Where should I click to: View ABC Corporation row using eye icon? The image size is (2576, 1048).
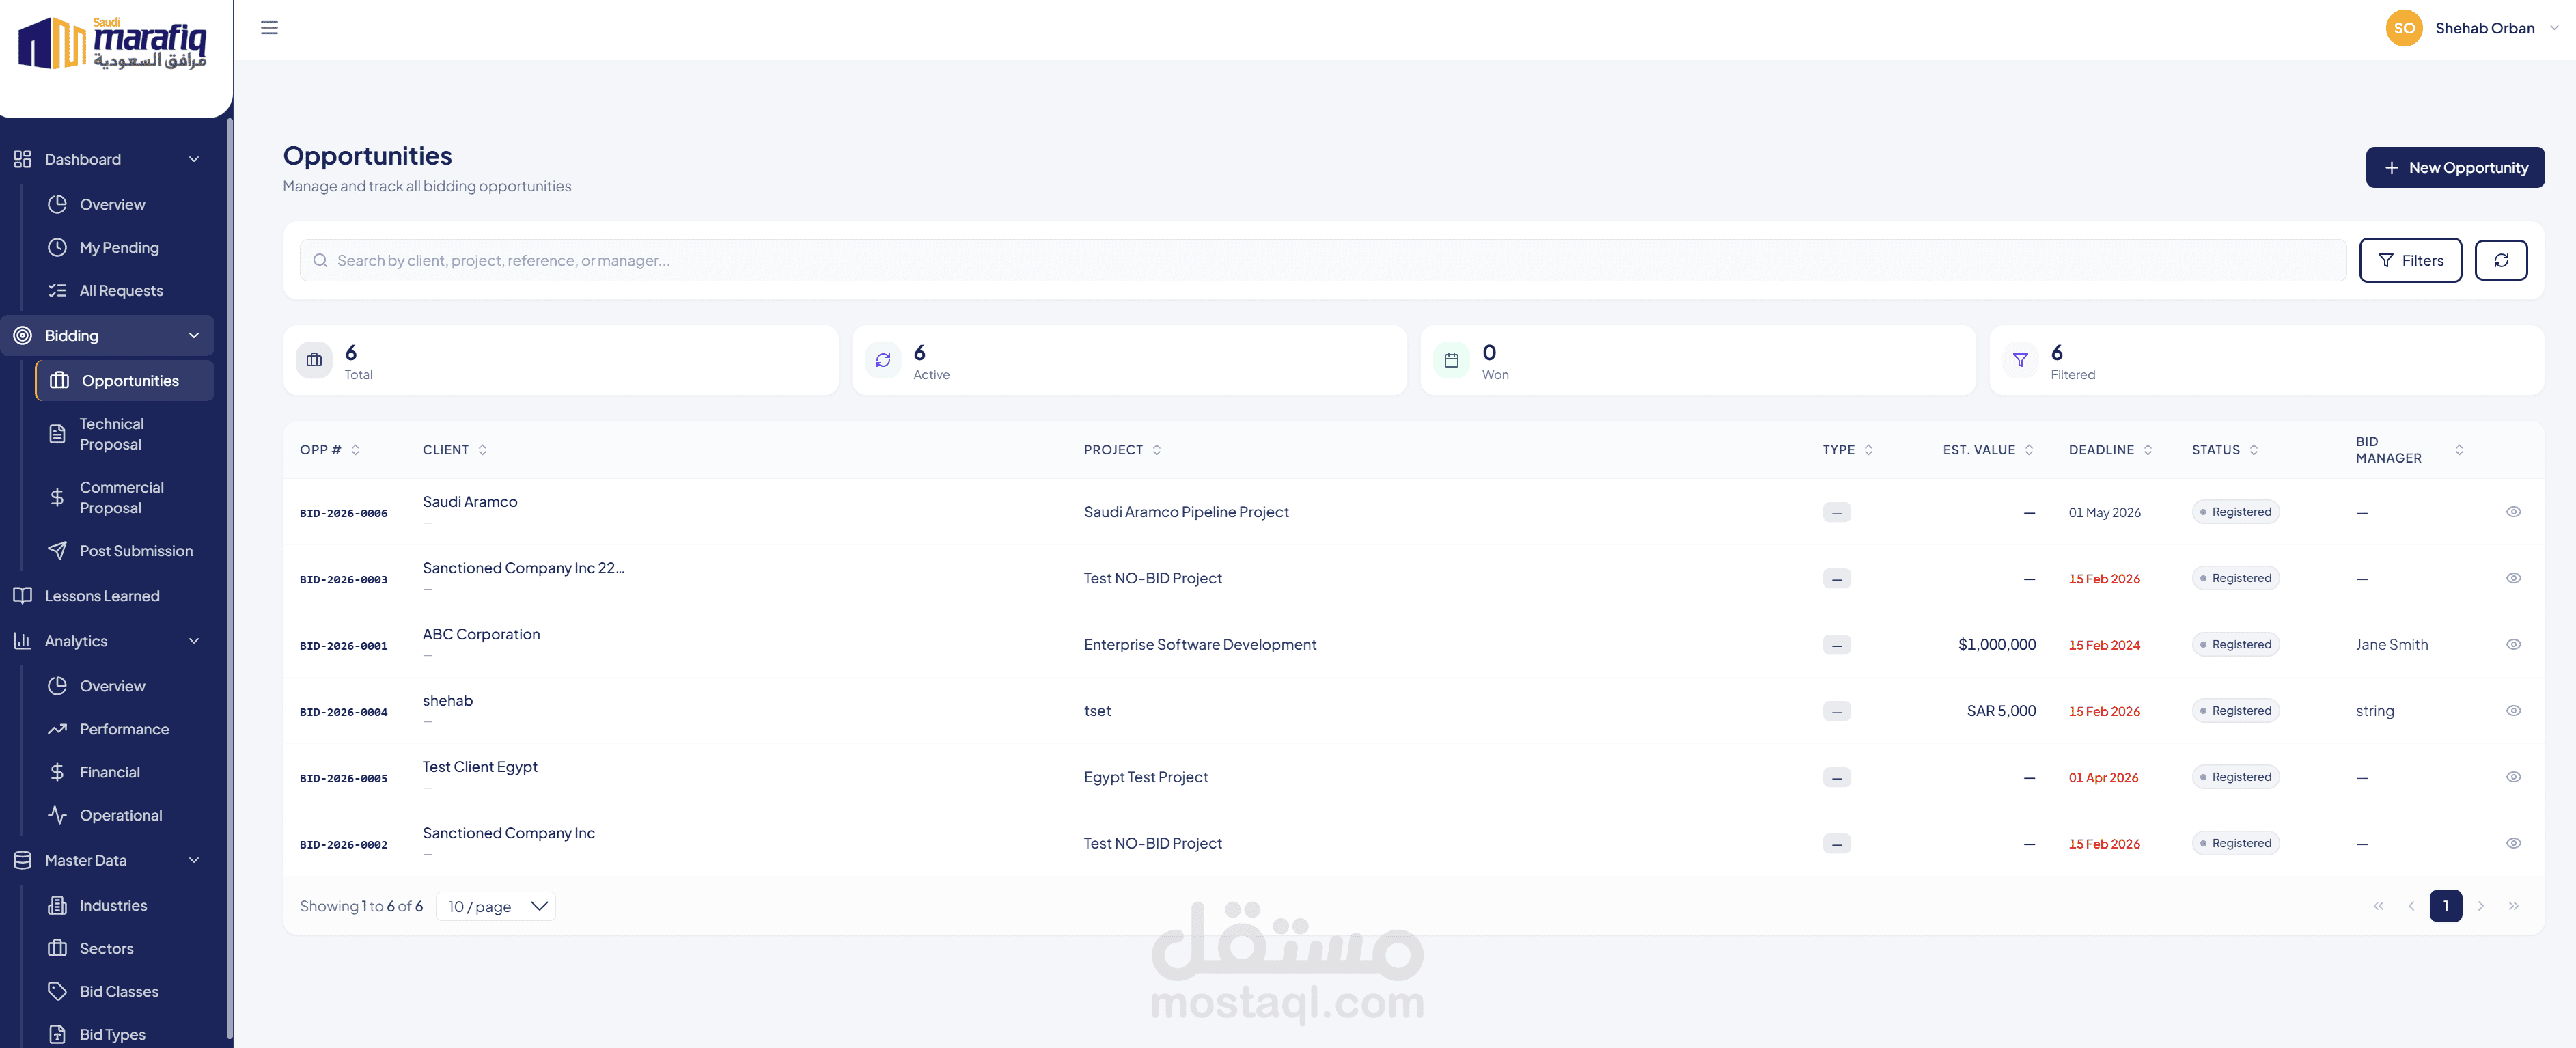pos(2513,645)
